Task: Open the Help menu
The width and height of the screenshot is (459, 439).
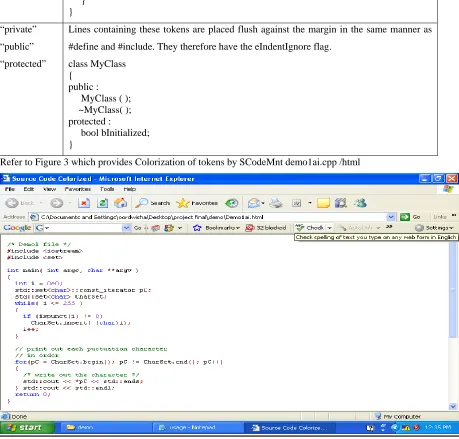Action: 130,189
